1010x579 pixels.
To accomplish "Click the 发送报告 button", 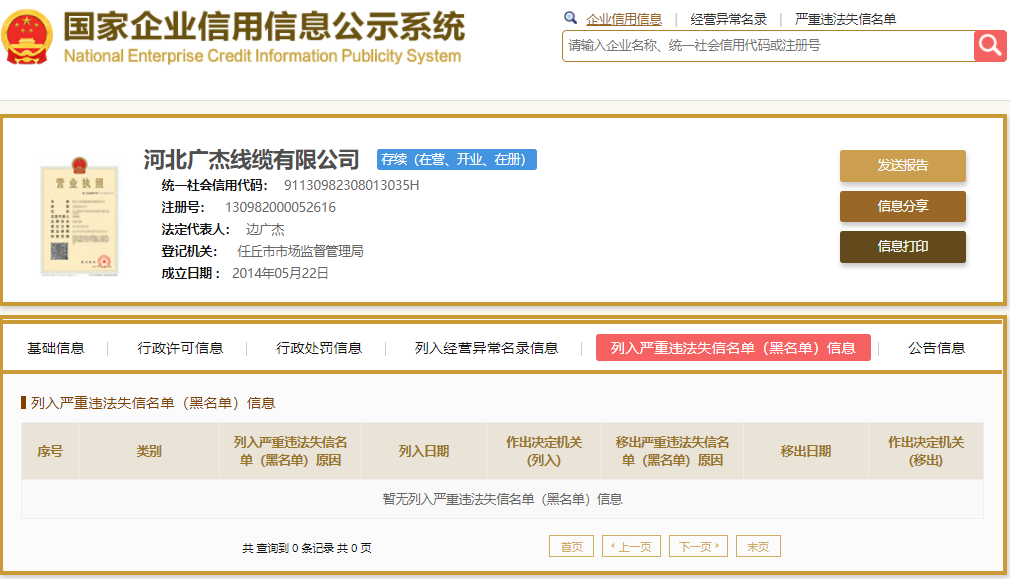I will pyautogui.click(x=902, y=166).
